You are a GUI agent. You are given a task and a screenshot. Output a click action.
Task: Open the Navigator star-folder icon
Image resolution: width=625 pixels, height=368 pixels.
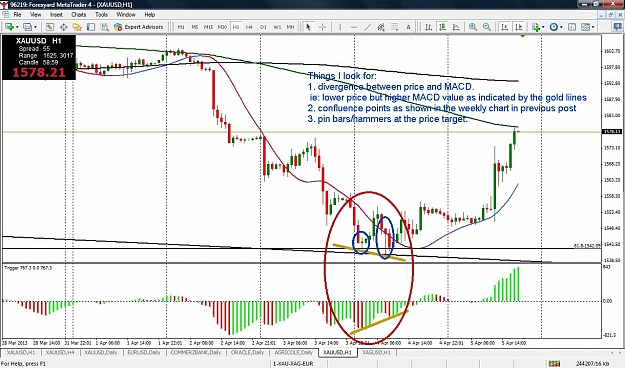point(77,27)
